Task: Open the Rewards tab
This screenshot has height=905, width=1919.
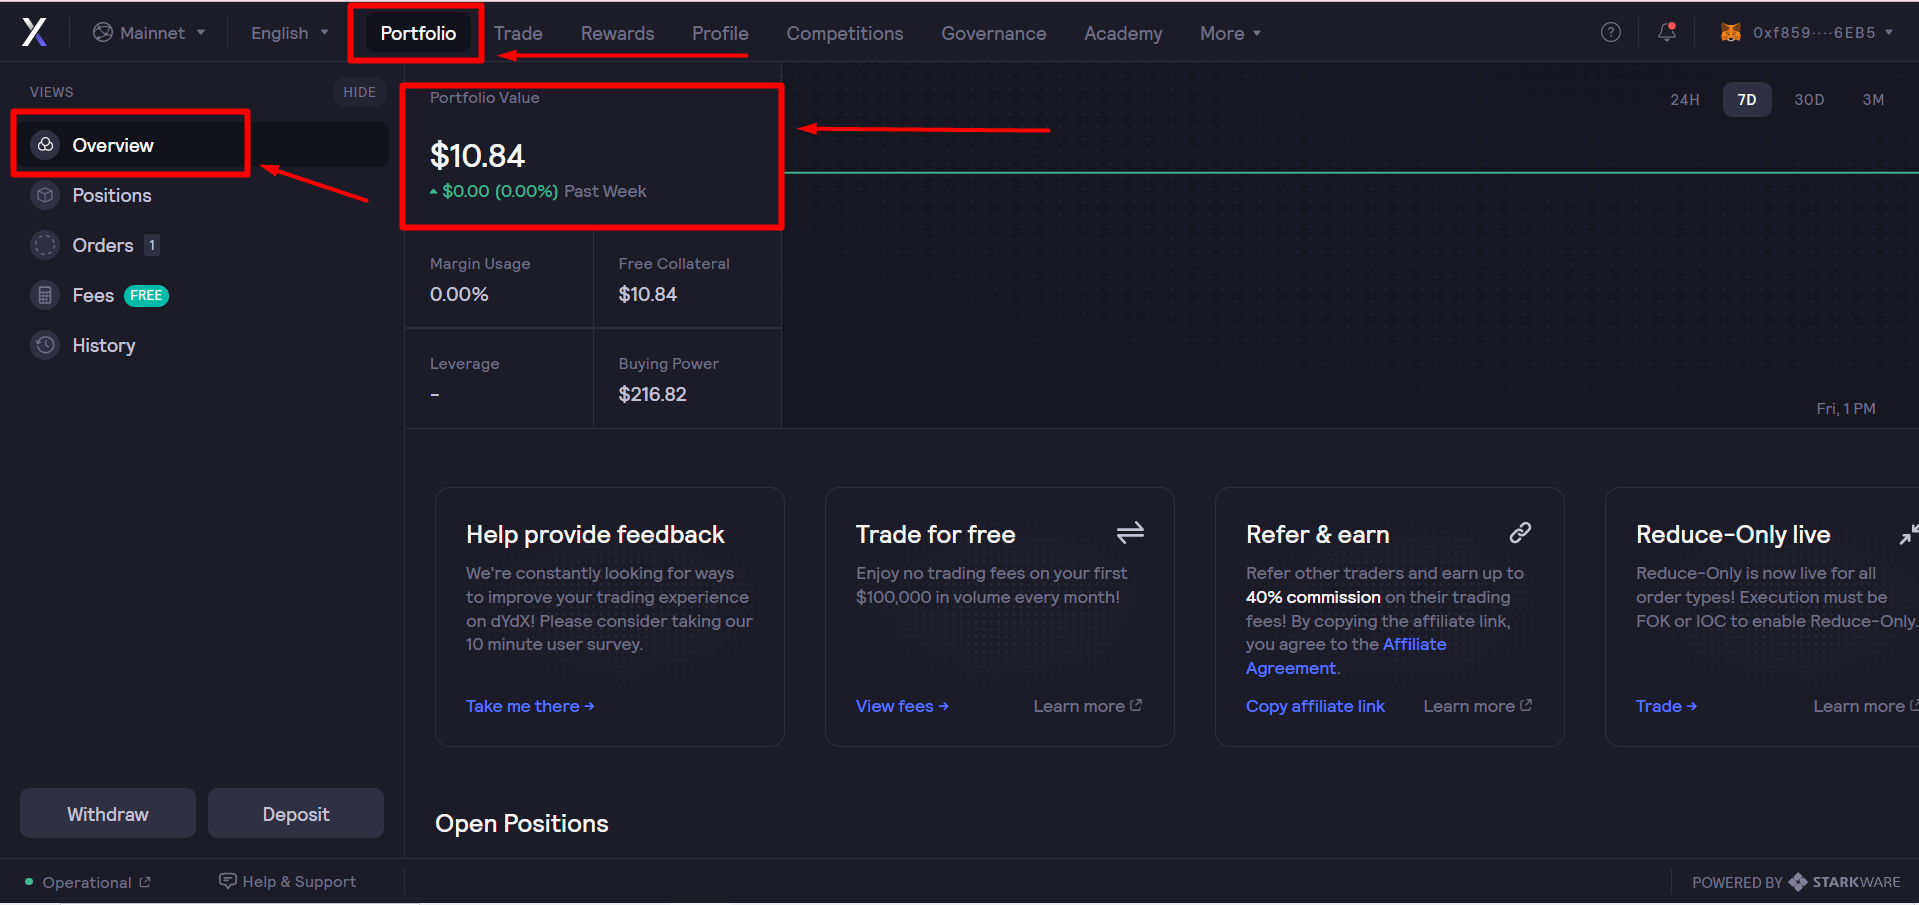Action: [x=617, y=33]
